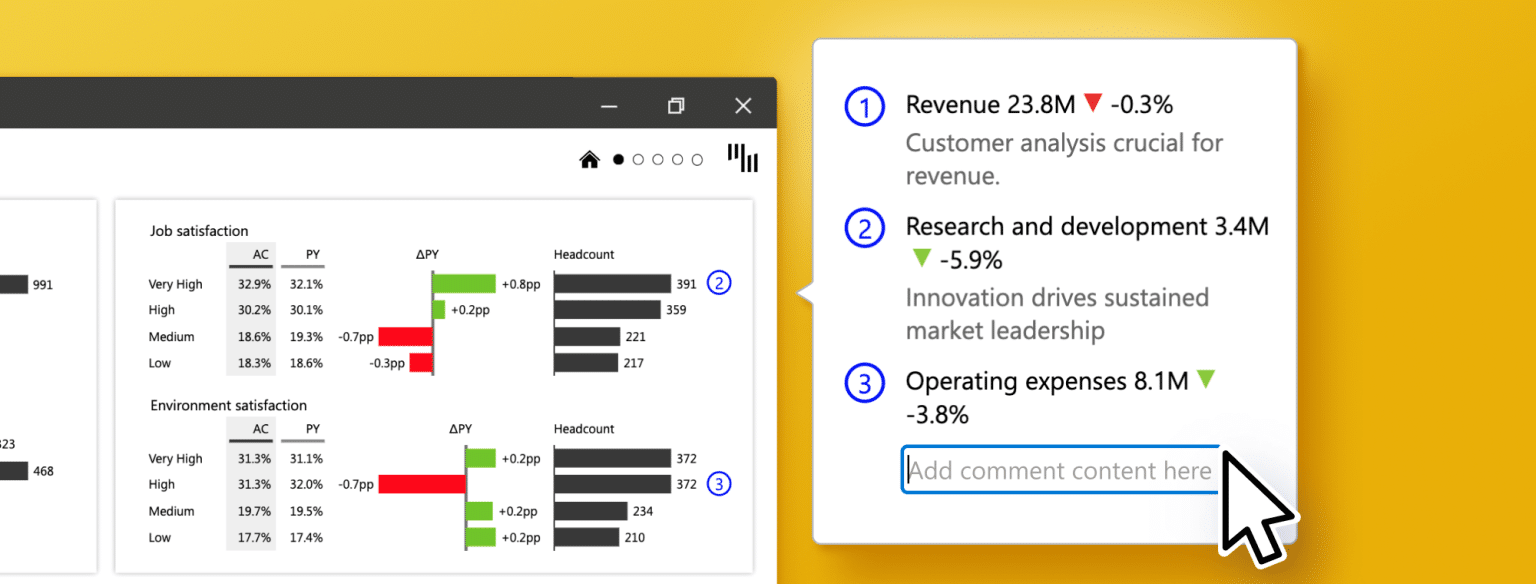Select the numbered circle 2 beside Research and development

[865, 229]
